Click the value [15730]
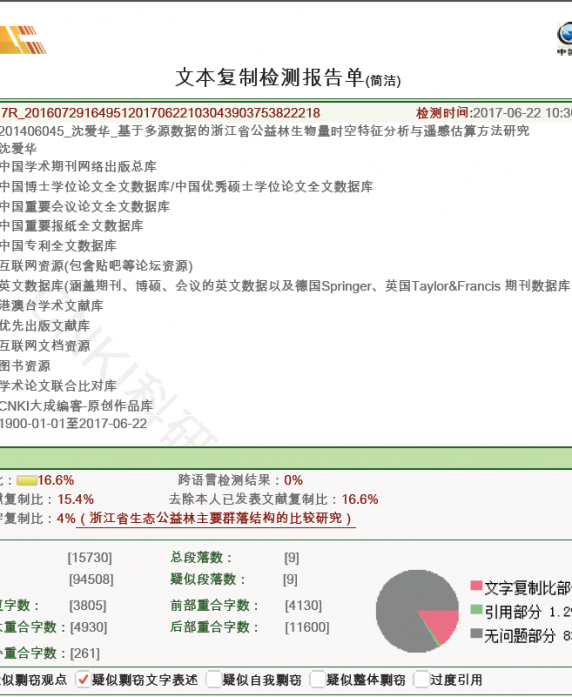This screenshot has height=697, width=572. 90,557
